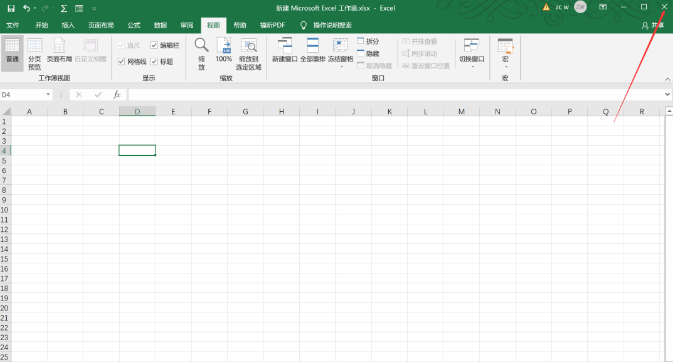Image resolution: width=673 pixels, height=362 pixels.
Task: Click the Insert Function fx icon
Action: click(117, 94)
